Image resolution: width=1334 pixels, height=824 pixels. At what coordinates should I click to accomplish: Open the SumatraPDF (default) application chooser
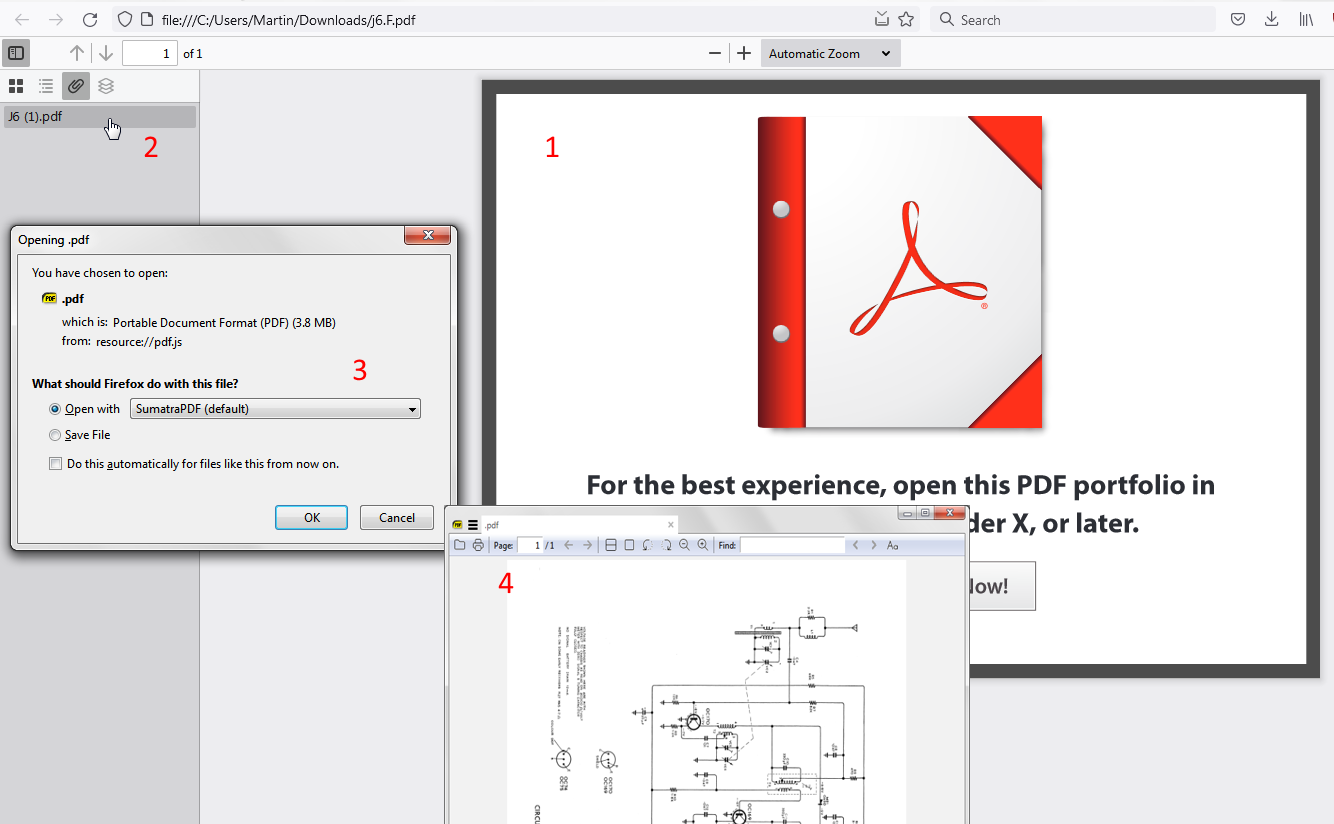(274, 408)
